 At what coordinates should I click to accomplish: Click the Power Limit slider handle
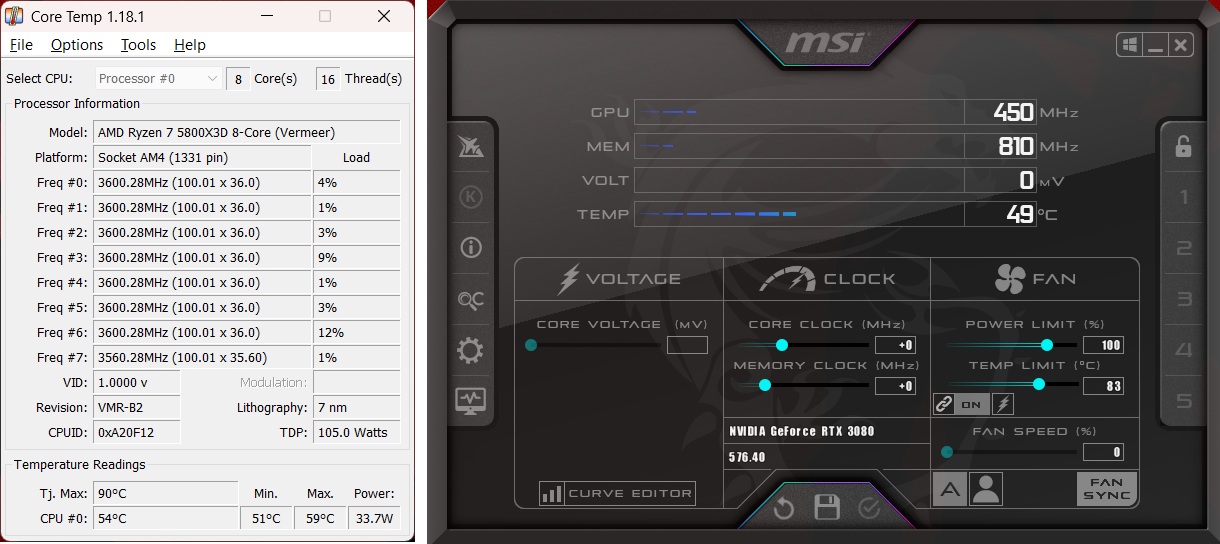tap(1047, 345)
